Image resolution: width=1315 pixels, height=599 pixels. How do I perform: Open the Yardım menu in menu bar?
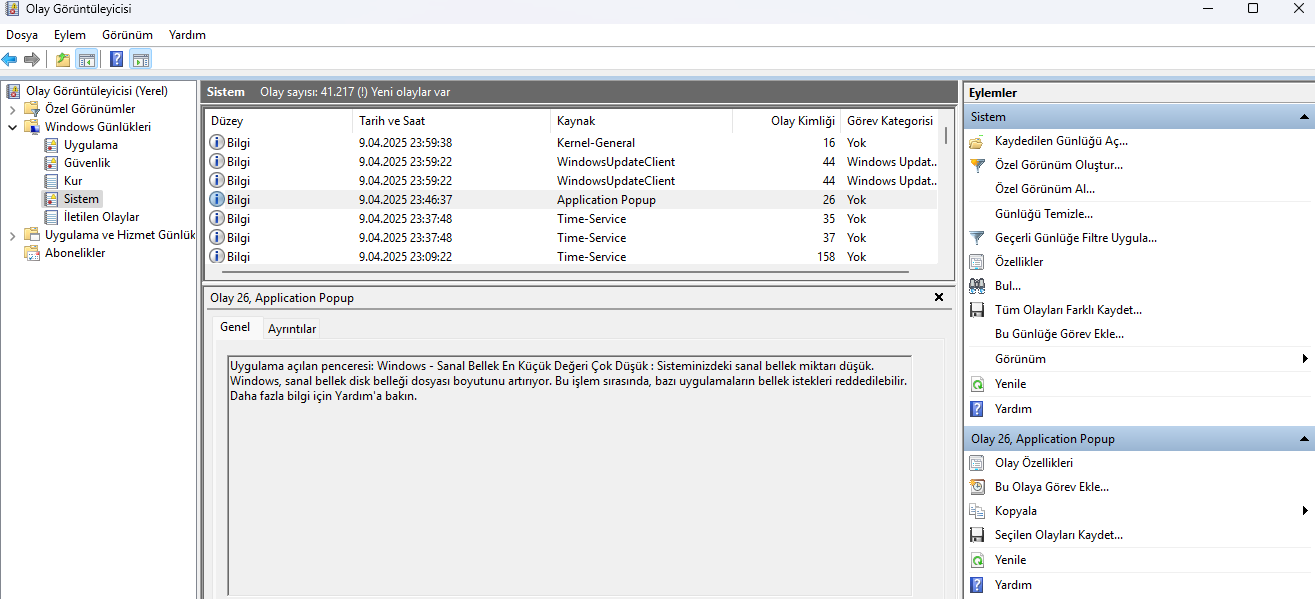(187, 35)
